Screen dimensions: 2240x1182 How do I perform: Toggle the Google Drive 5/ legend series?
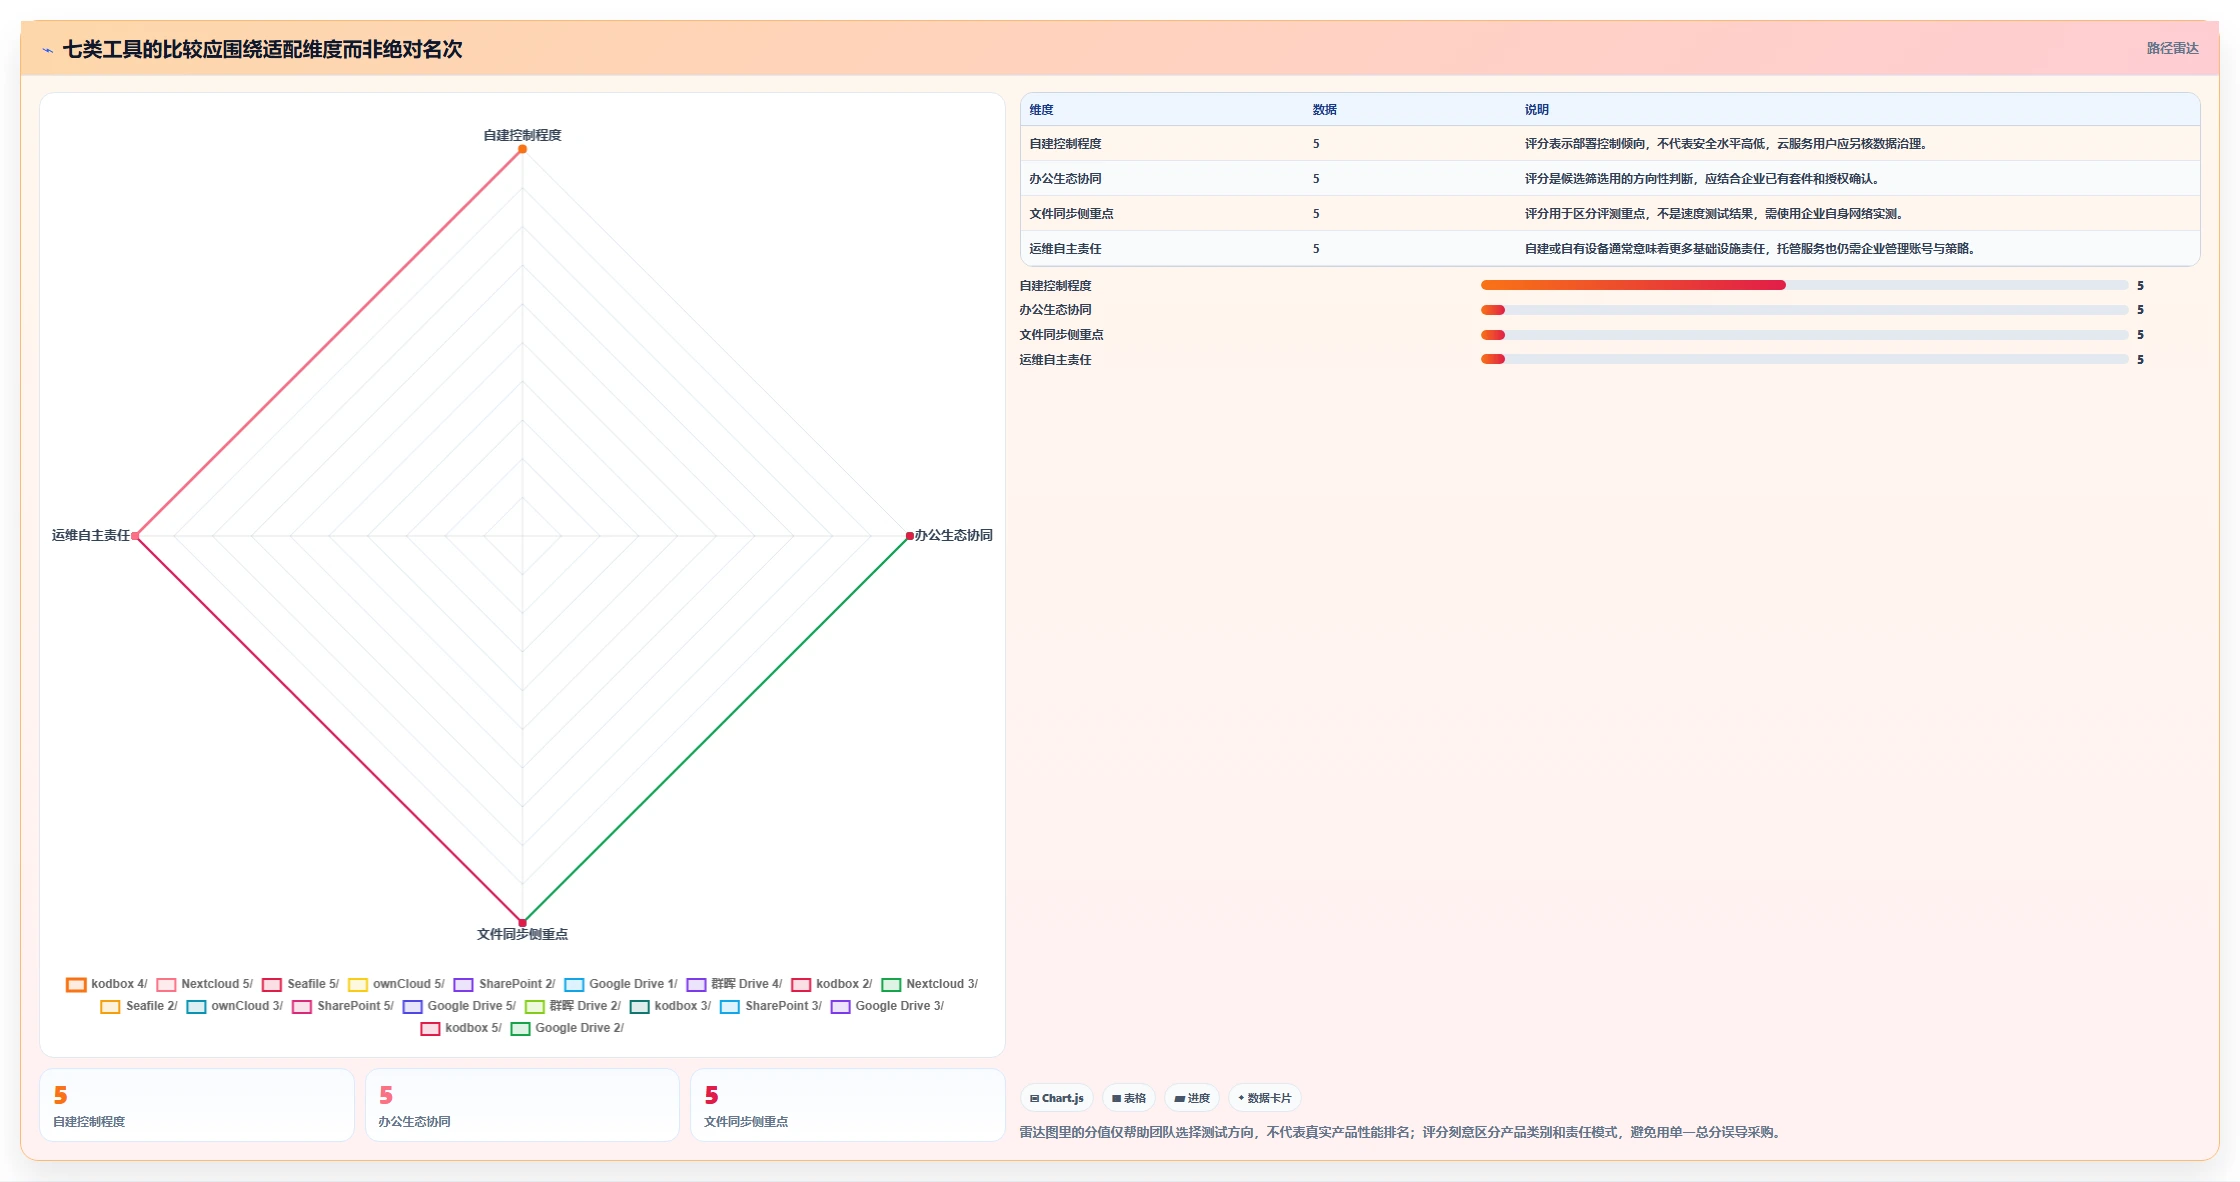460,1006
